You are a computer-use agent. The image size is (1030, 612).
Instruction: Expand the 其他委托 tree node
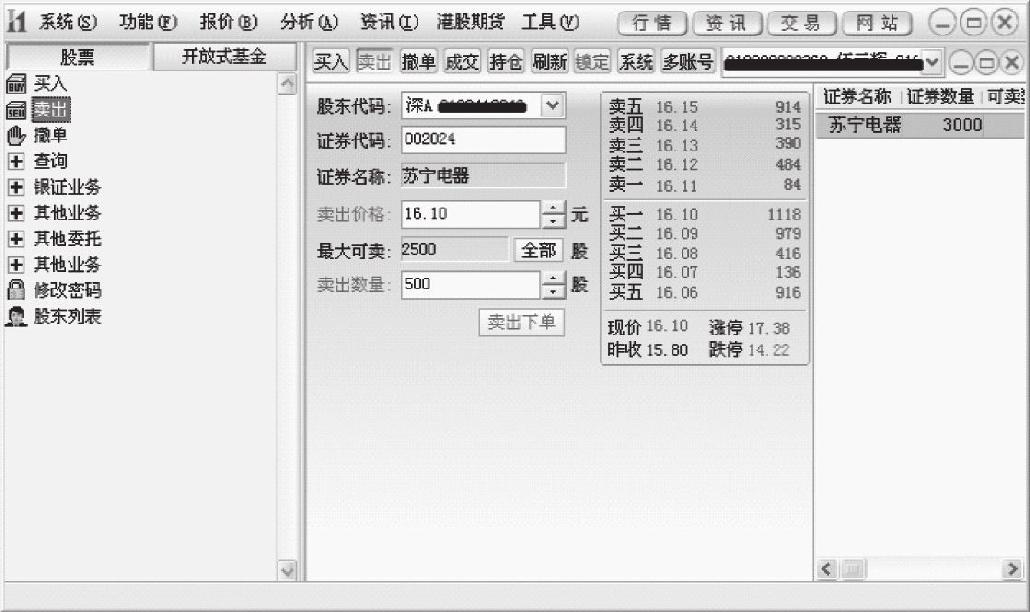(x=16, y=238)
